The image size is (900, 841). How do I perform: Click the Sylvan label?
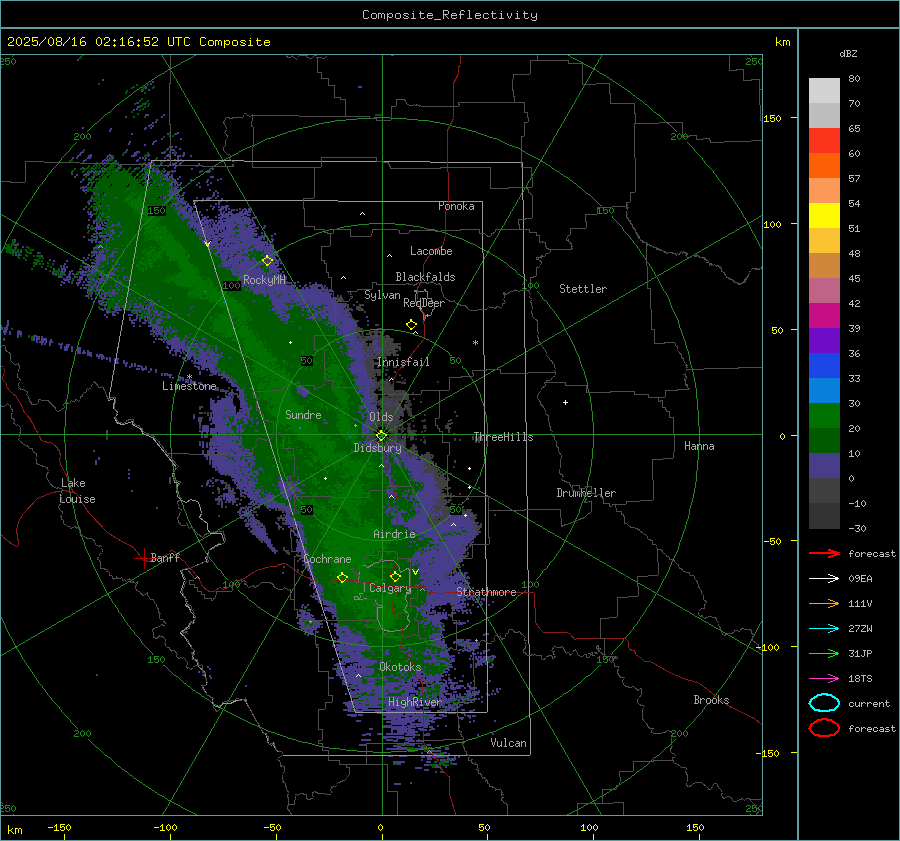382,295
